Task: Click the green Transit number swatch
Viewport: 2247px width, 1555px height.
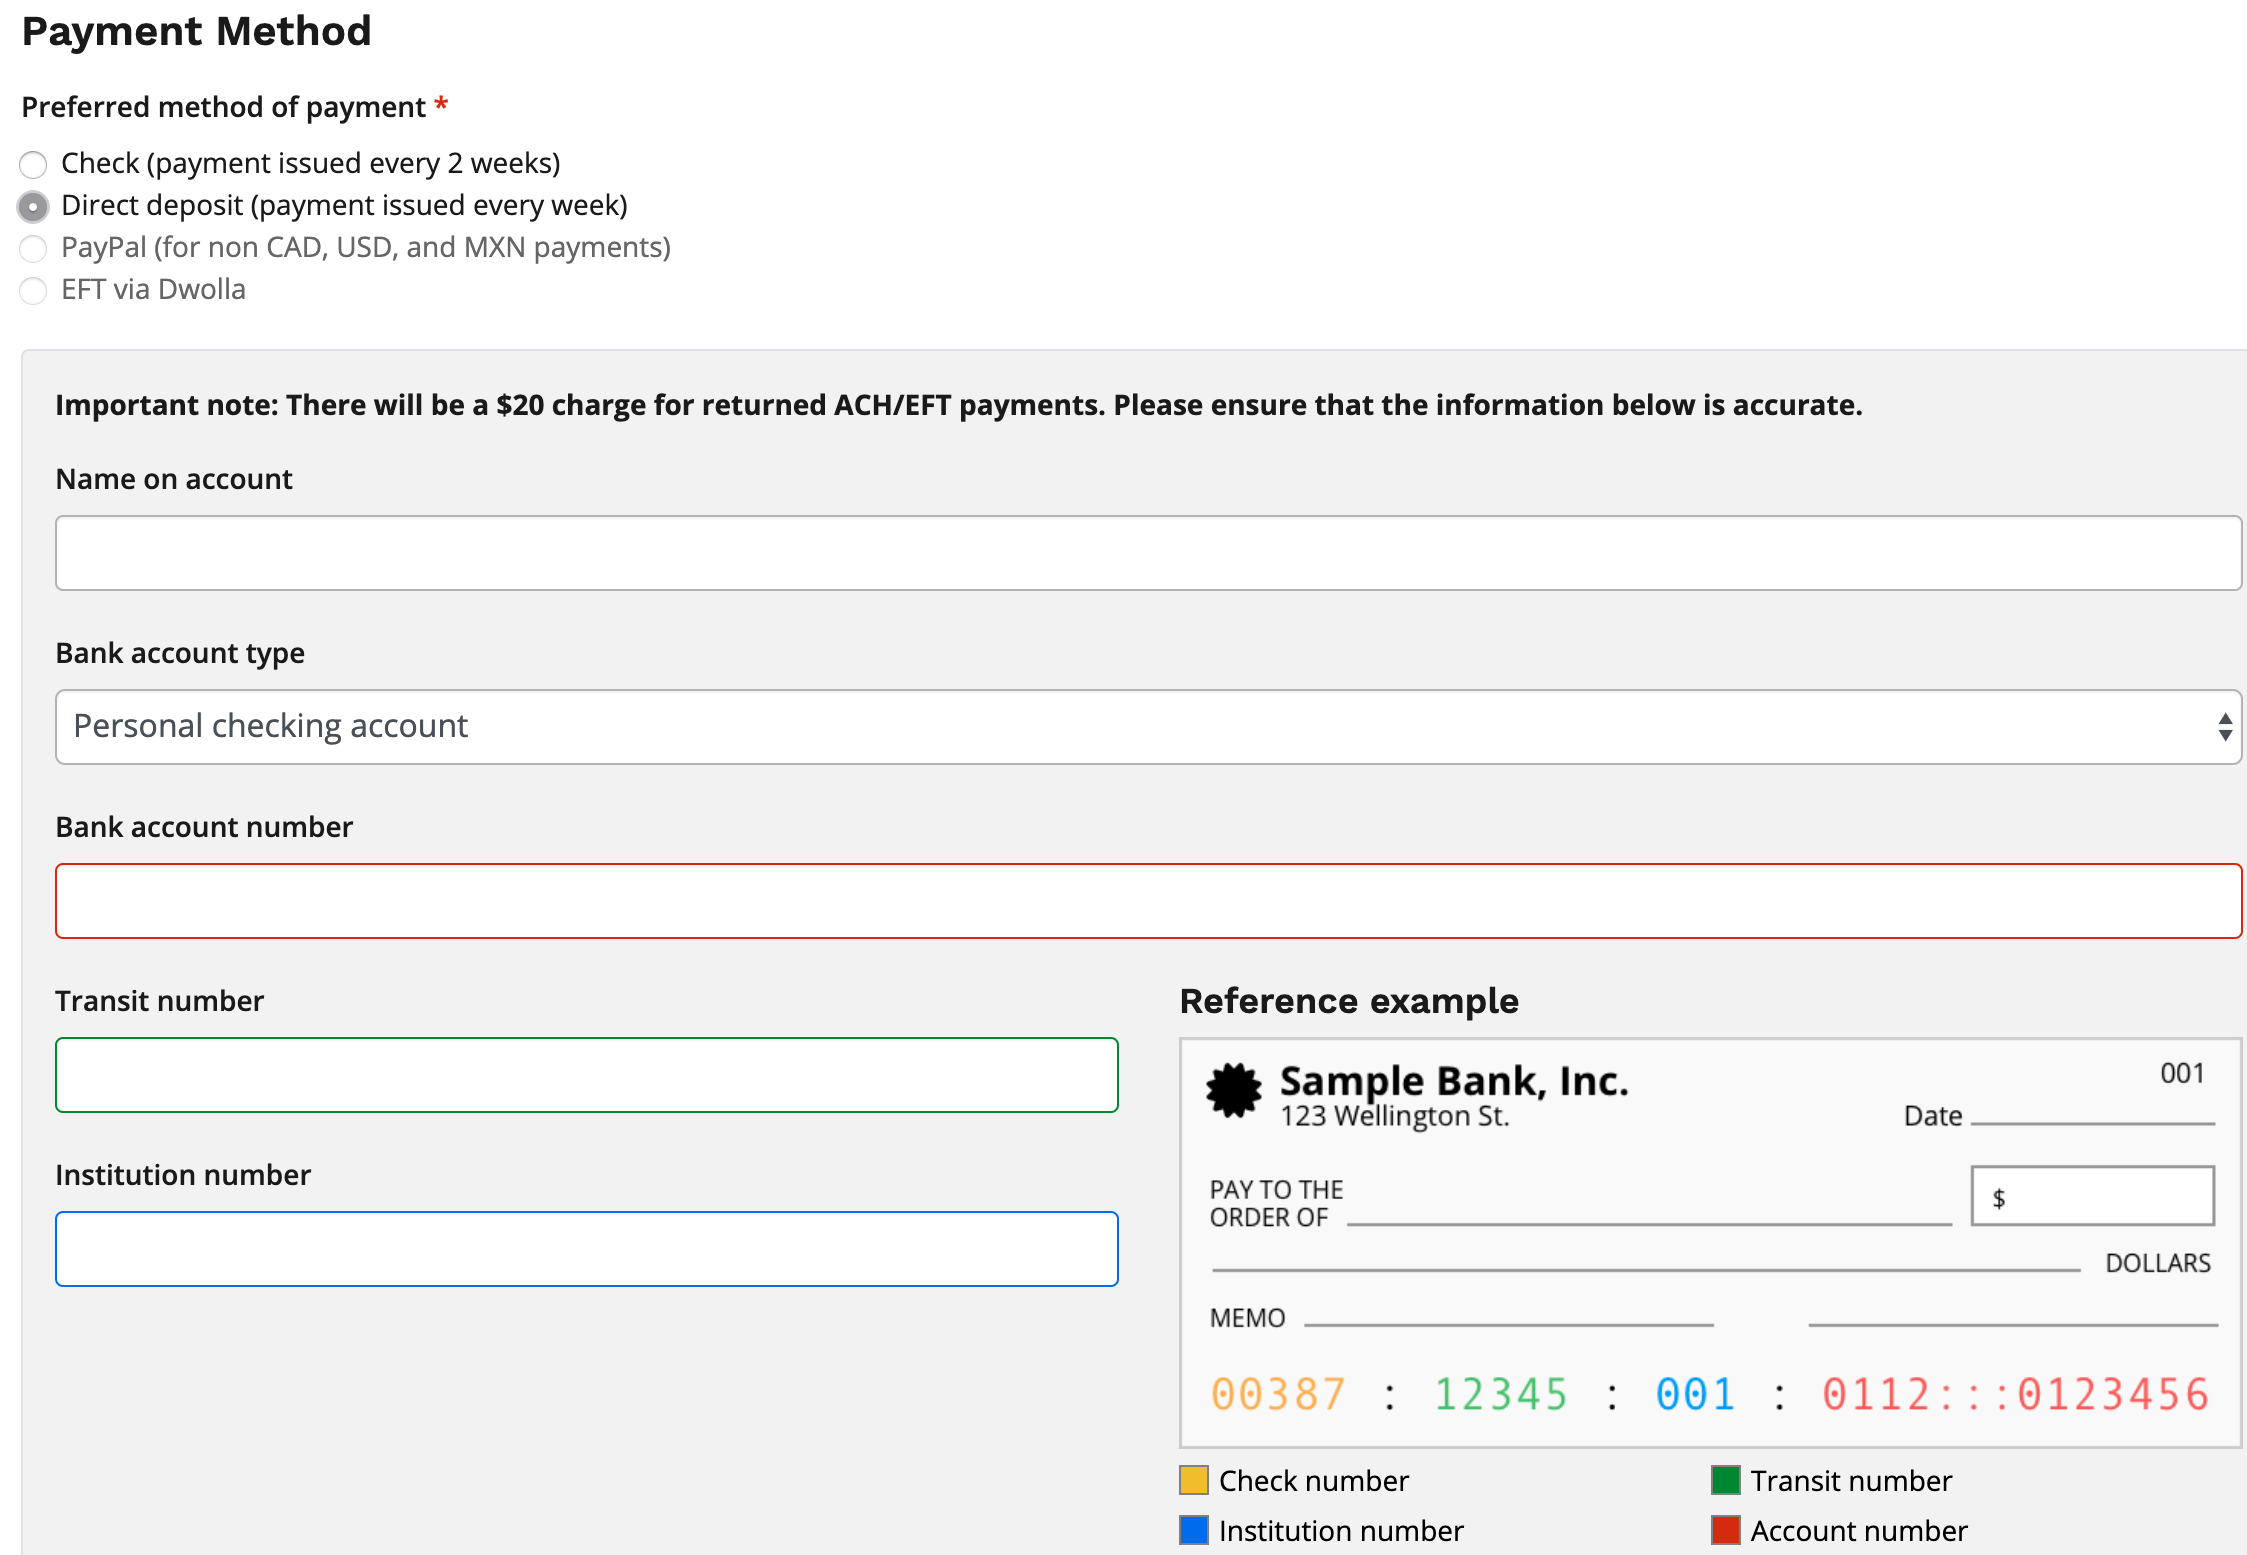Action: coord(1725,1480)
